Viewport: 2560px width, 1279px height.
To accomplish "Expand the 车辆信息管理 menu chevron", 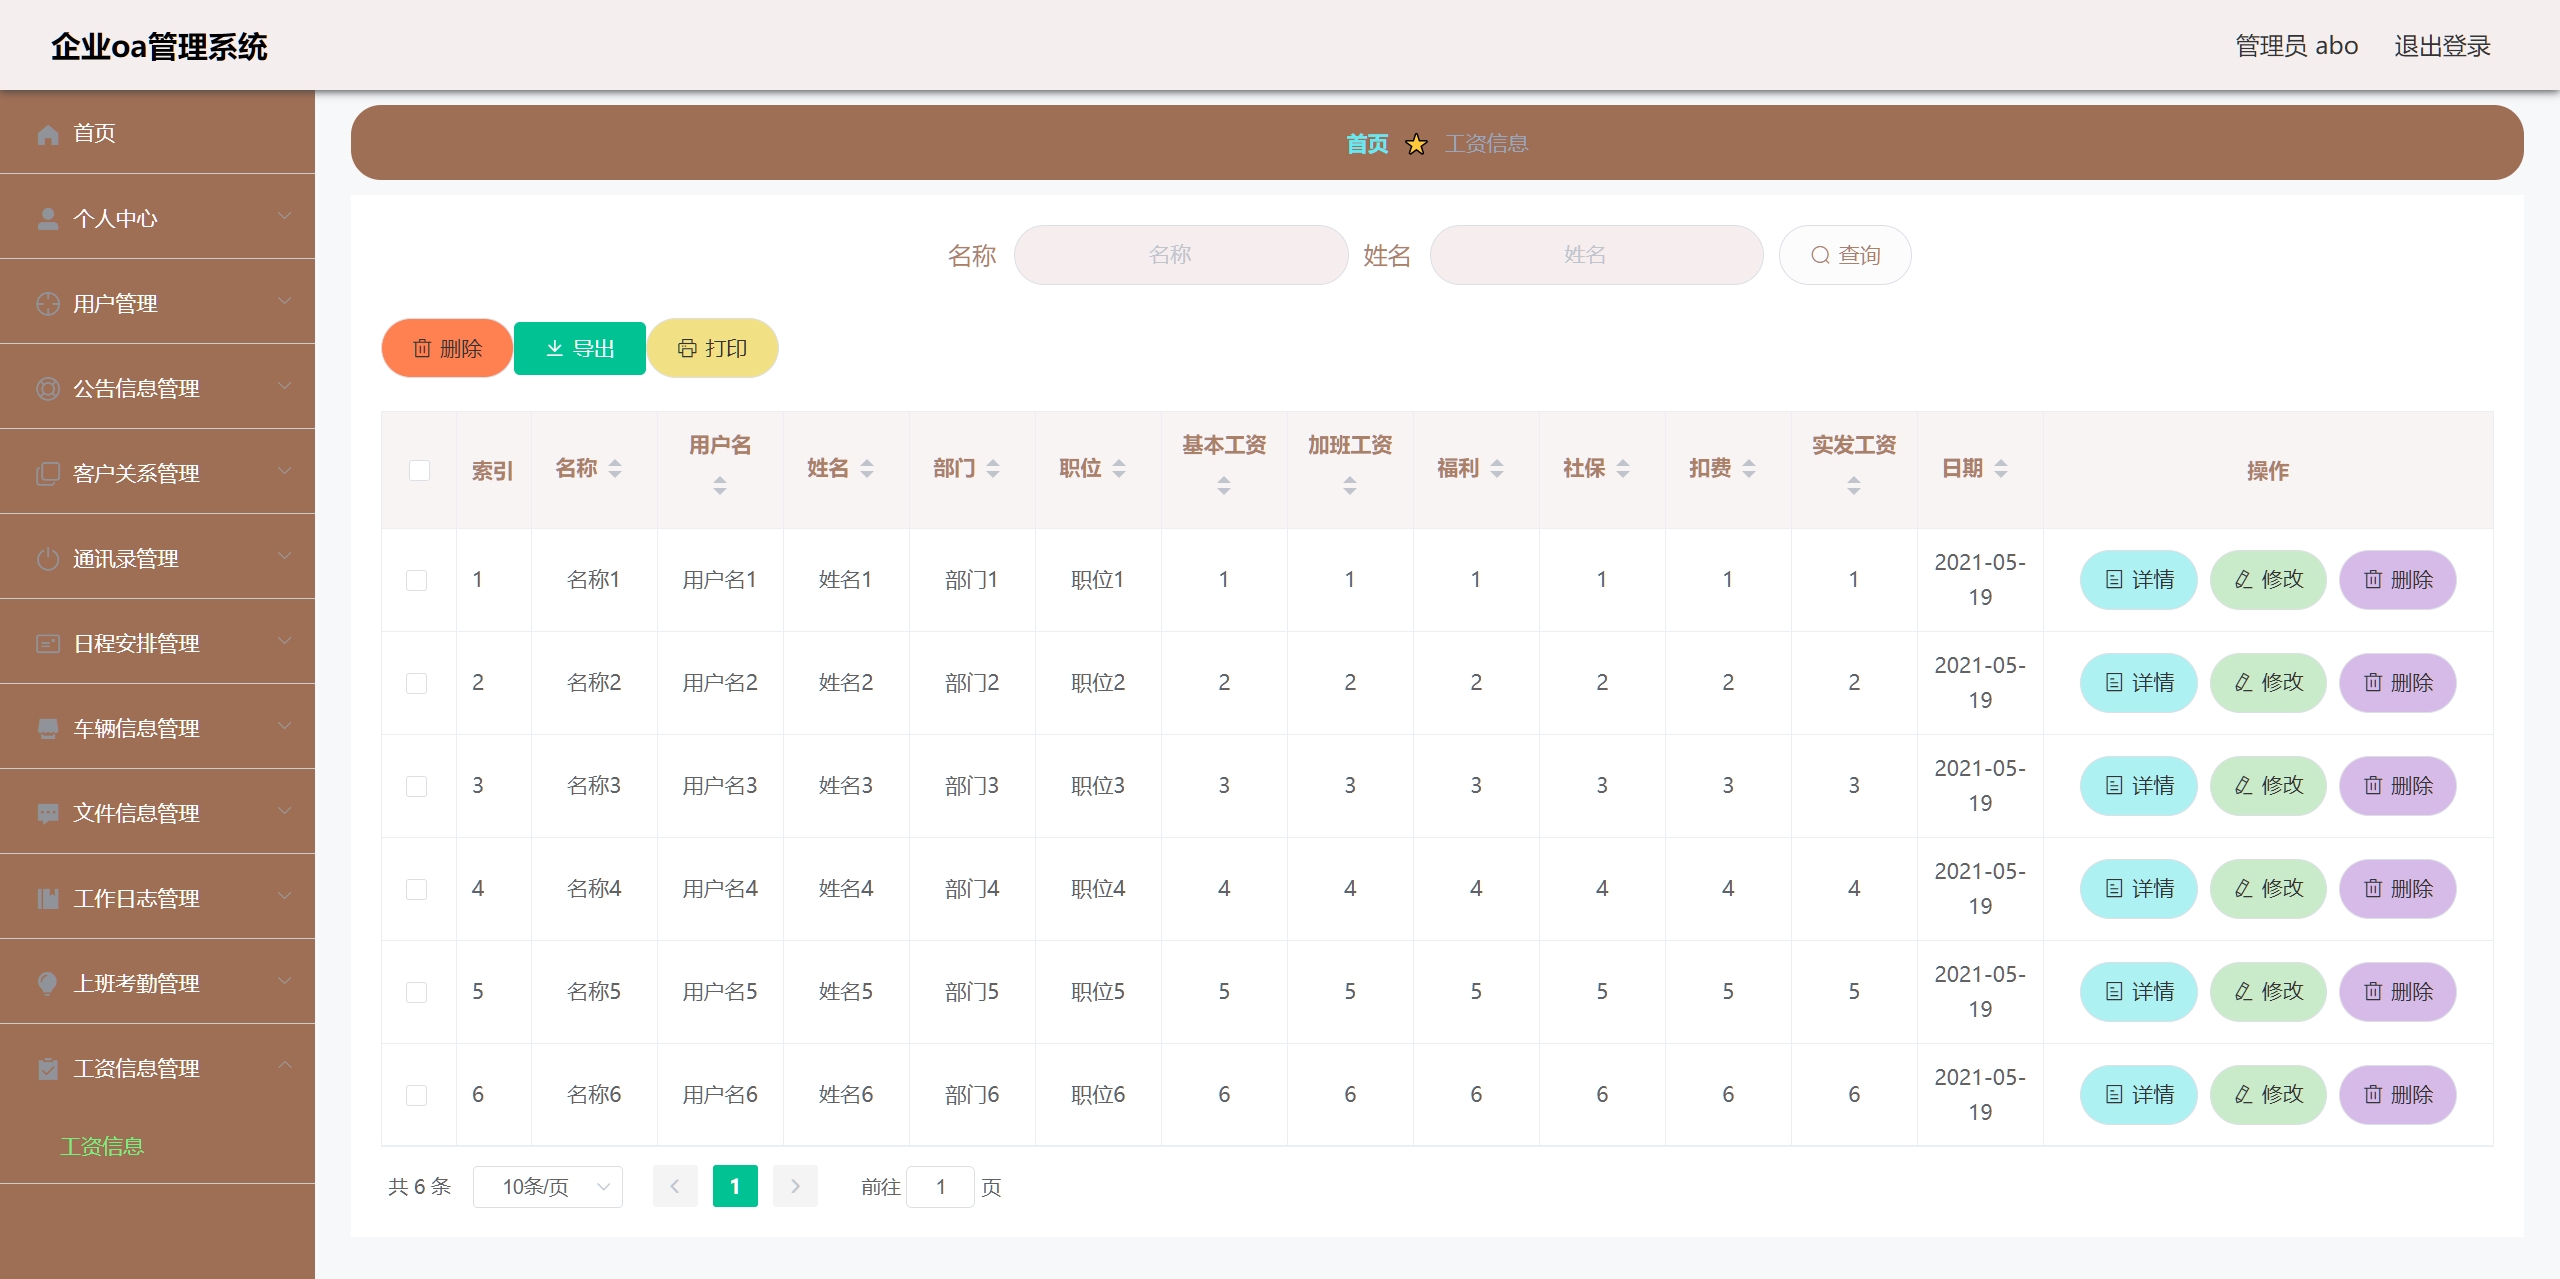I will 285,726.
